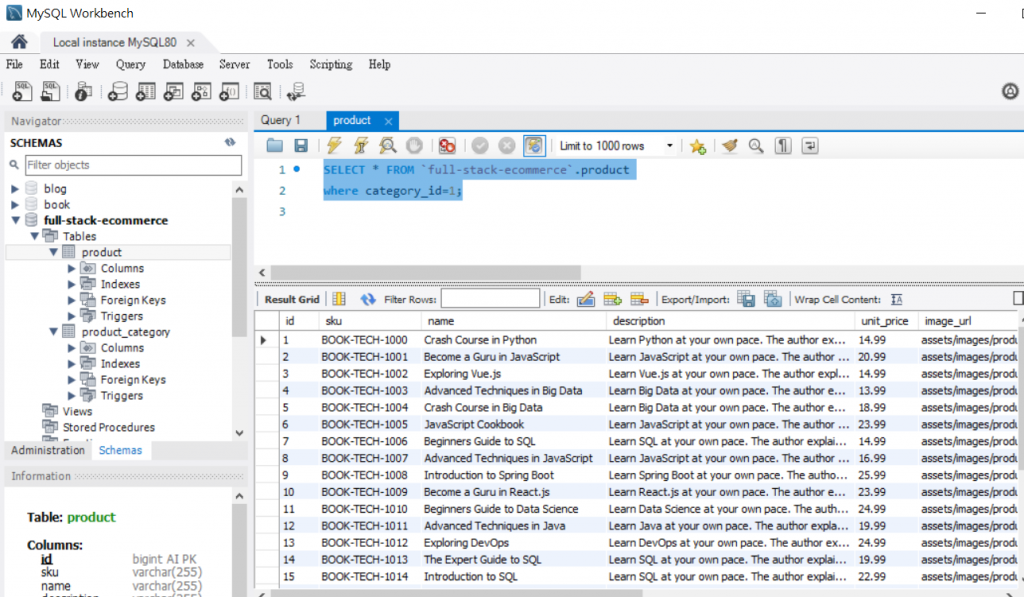
Task: Run Explain on current statement icon
Action: tap(387, 146)
